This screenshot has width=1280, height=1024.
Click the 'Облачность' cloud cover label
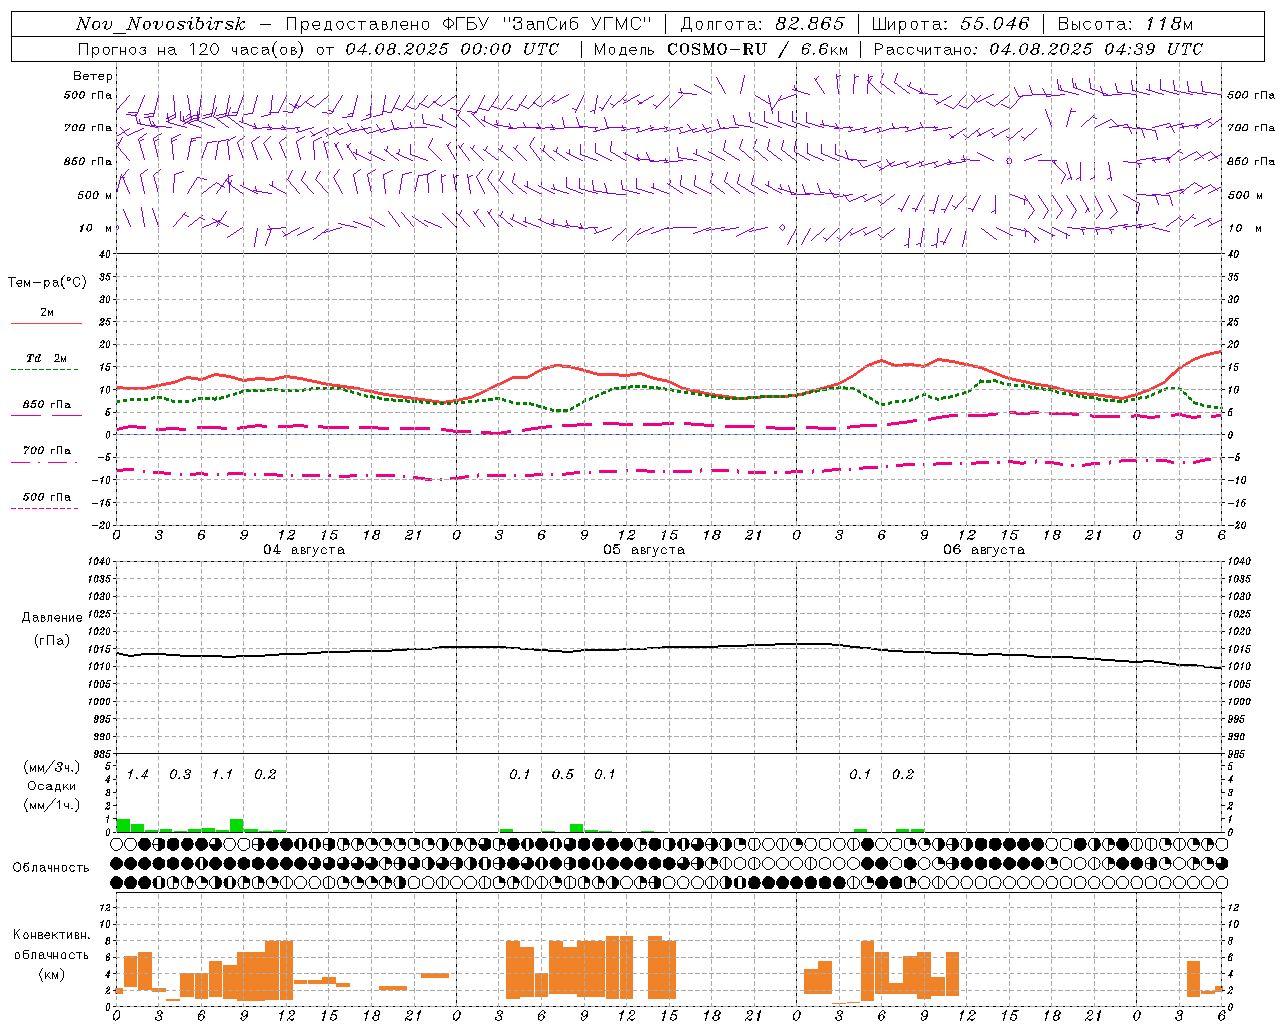pos(51,868)
